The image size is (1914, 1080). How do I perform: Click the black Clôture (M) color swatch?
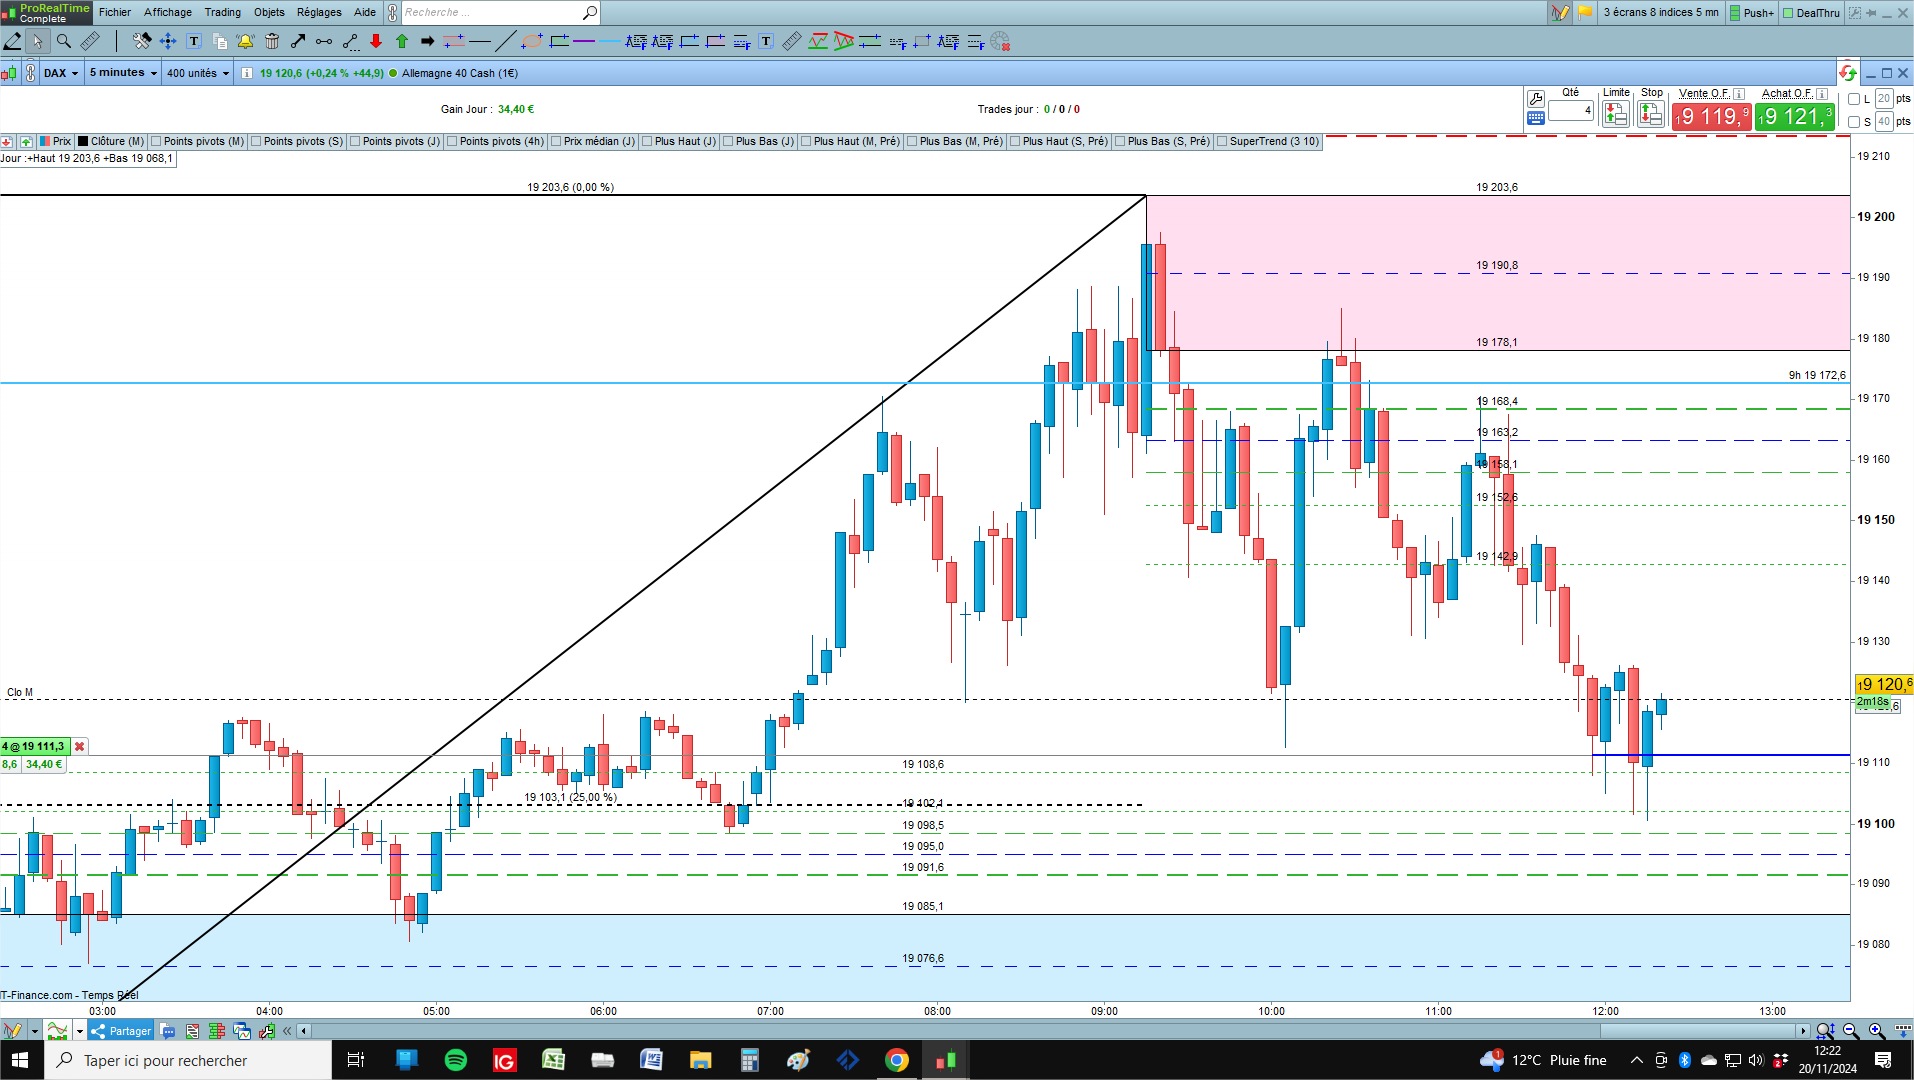pyautogui.click(x=83, y=142)
